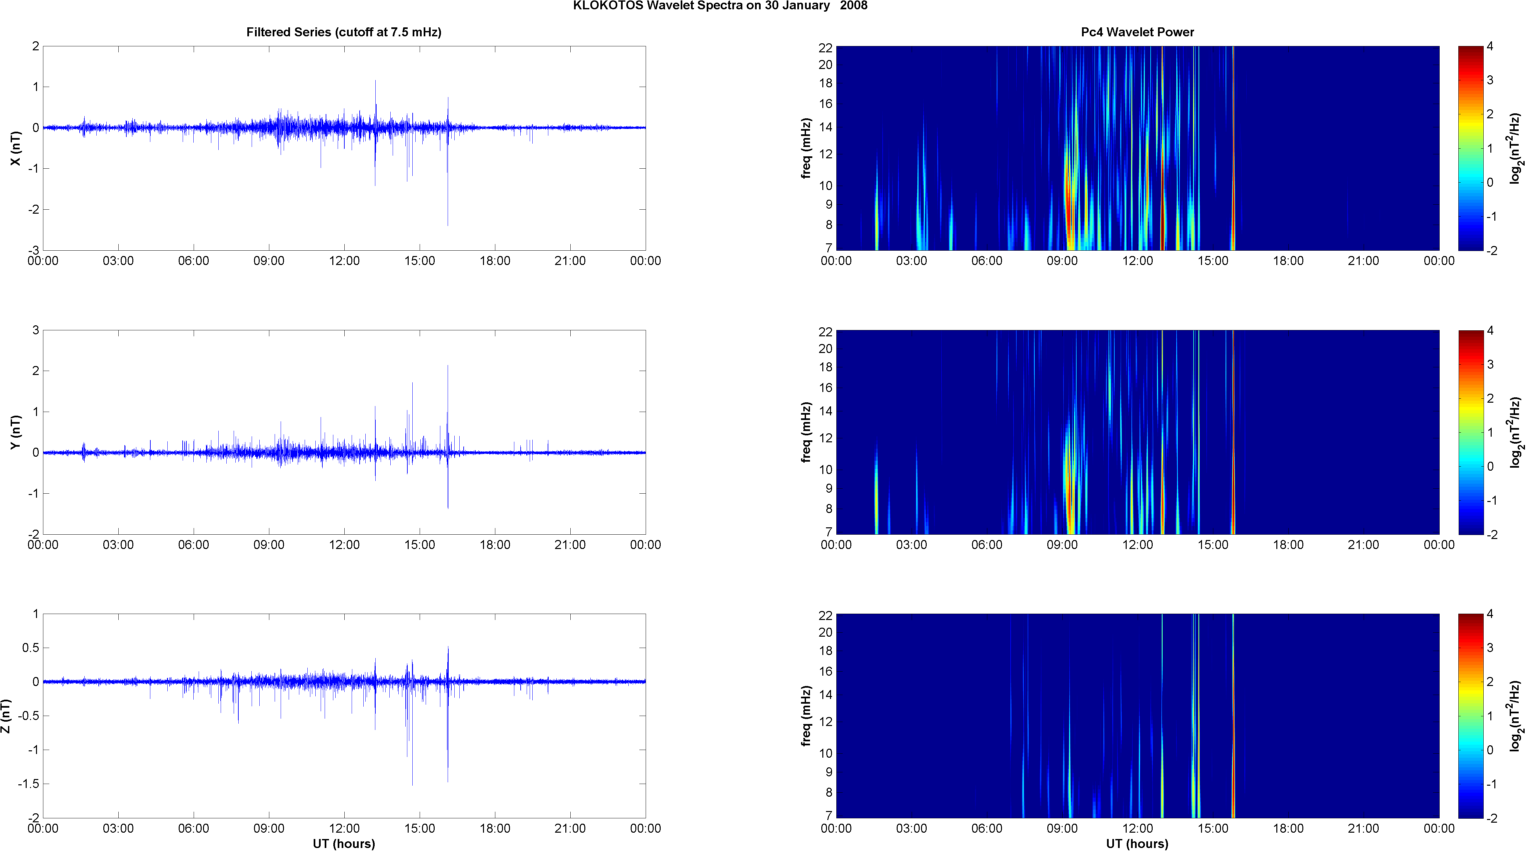1526x851 pixels.
Task: Select freq (mHz) label of top spectrogram
Action: tap(806, 148)
